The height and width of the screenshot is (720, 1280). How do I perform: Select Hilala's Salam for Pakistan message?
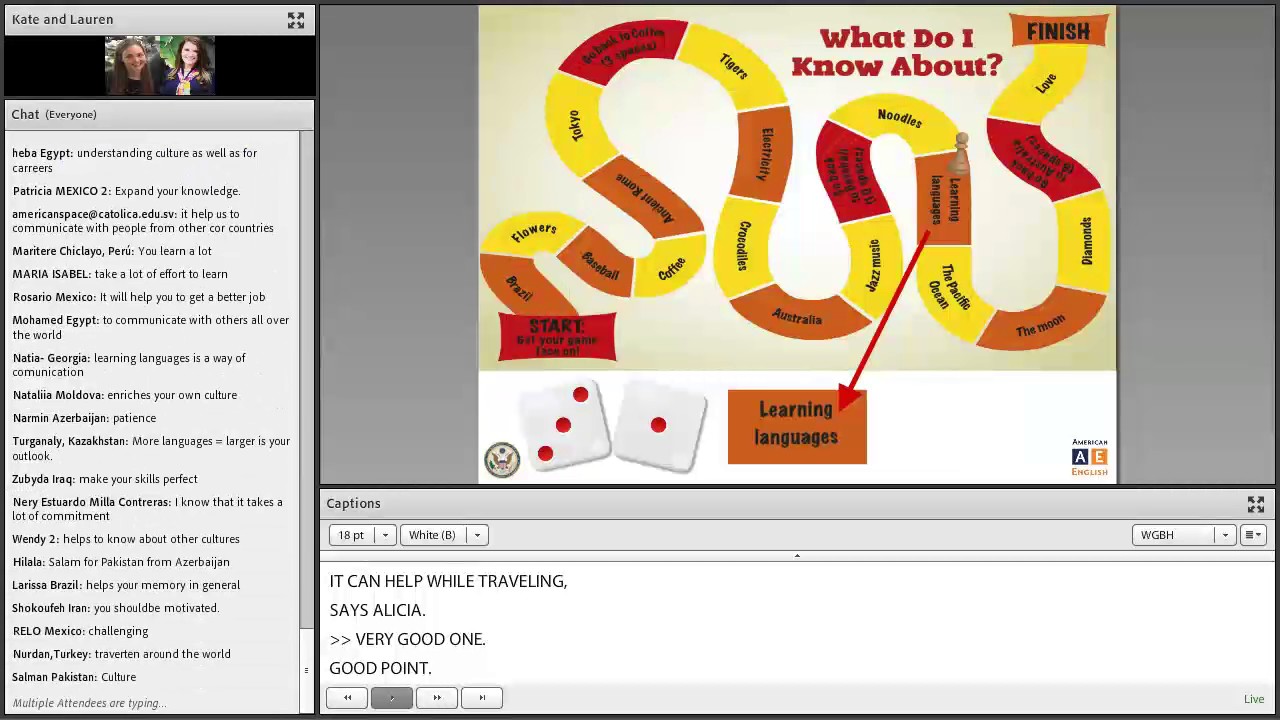[121, 562]
